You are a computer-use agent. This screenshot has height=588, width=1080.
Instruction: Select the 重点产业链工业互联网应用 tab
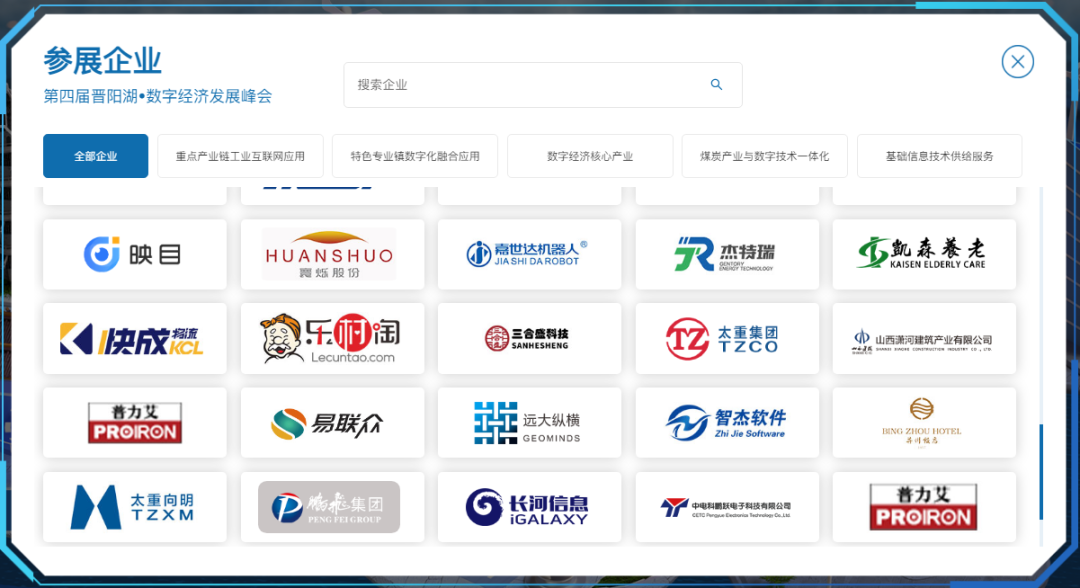click(240, 156)
